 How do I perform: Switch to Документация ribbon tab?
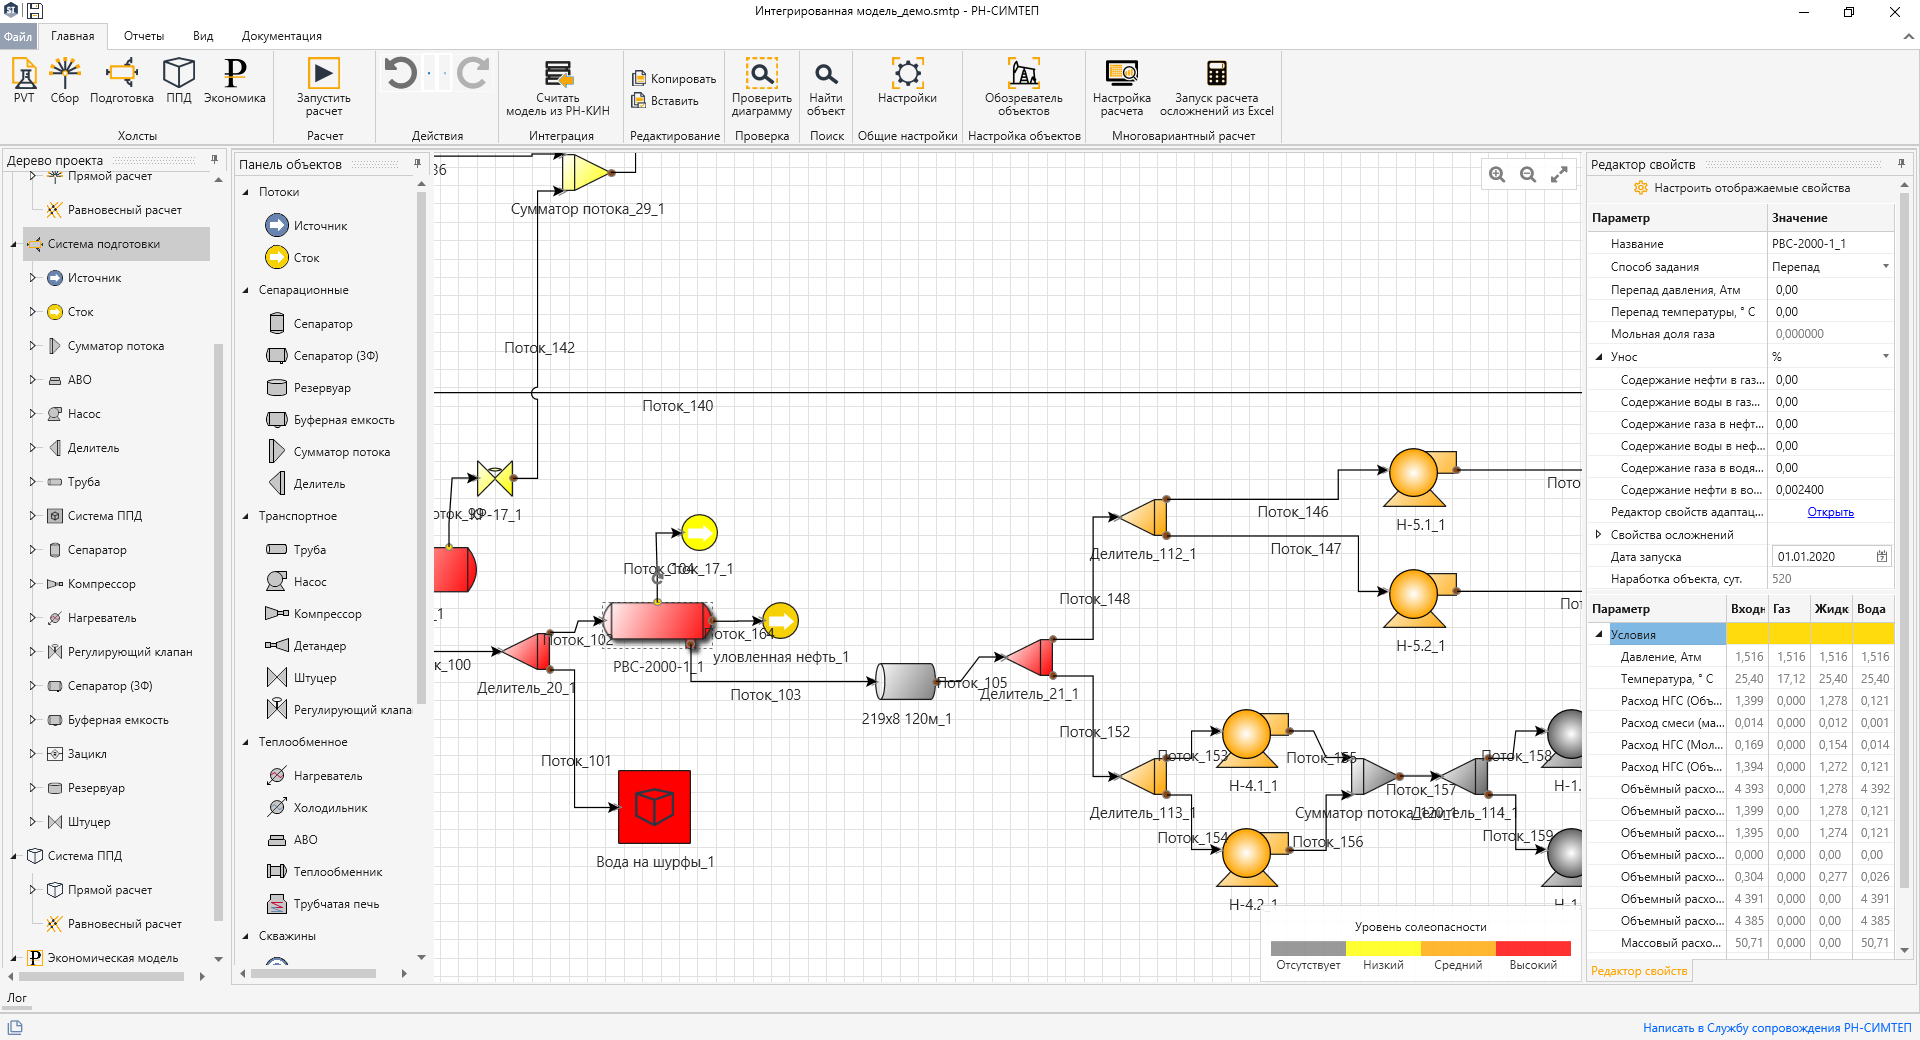coord(282,36)
